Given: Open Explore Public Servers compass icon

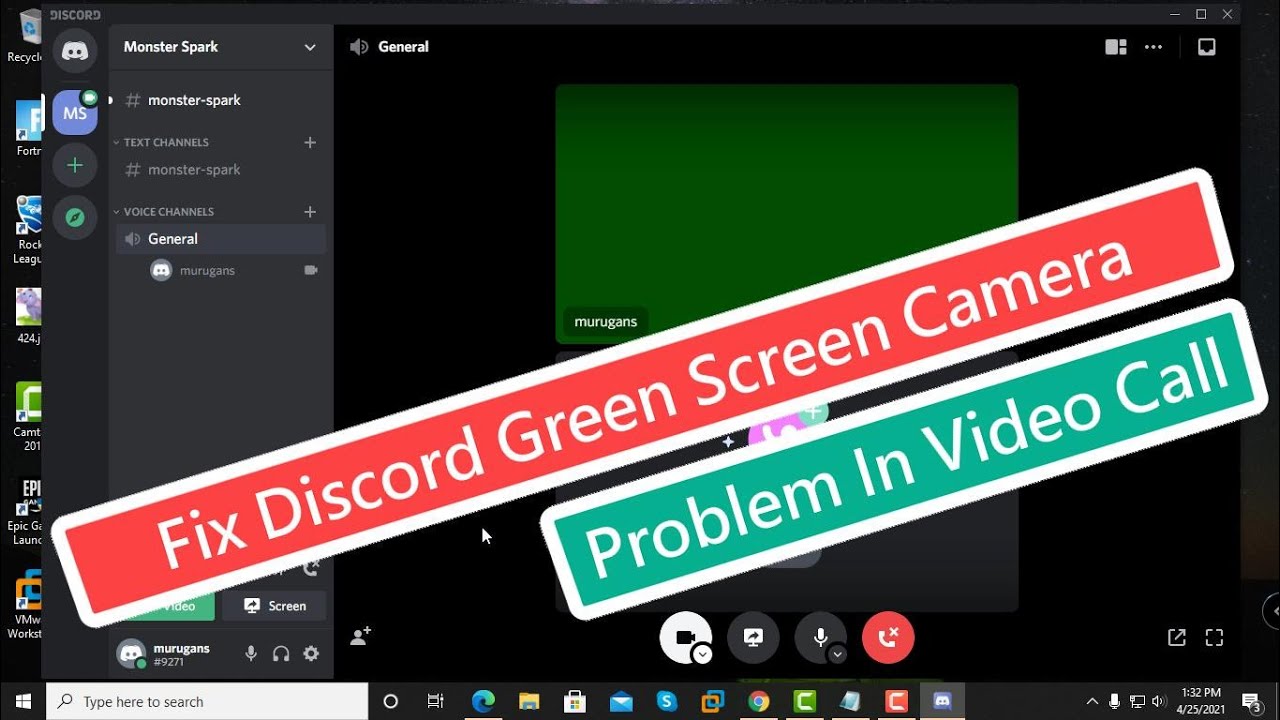Looking at the screenshot, I should pyautogui.click(x=75, y=217).
